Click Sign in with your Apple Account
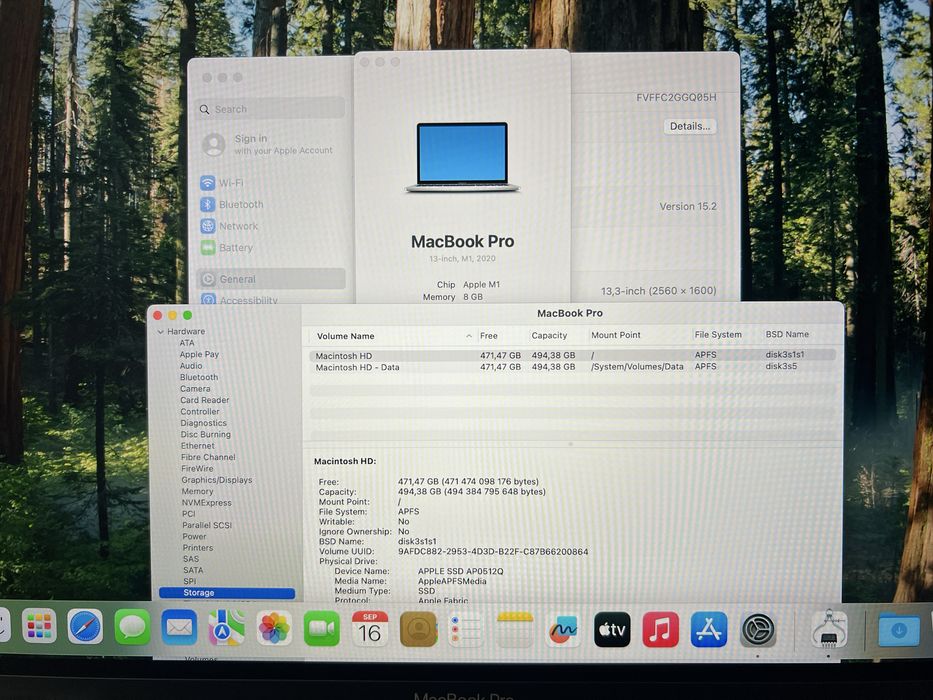933x700 pixels. [268, 144]
